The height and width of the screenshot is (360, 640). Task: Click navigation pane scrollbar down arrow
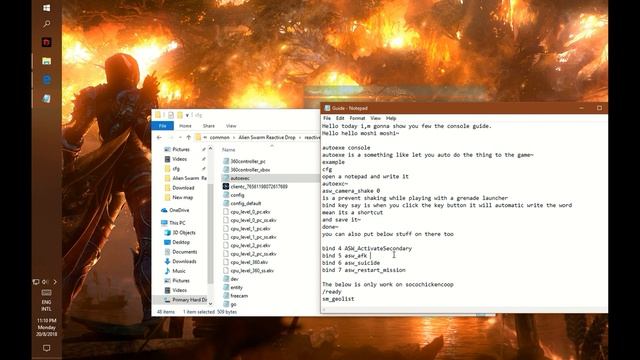coord(211,304)
